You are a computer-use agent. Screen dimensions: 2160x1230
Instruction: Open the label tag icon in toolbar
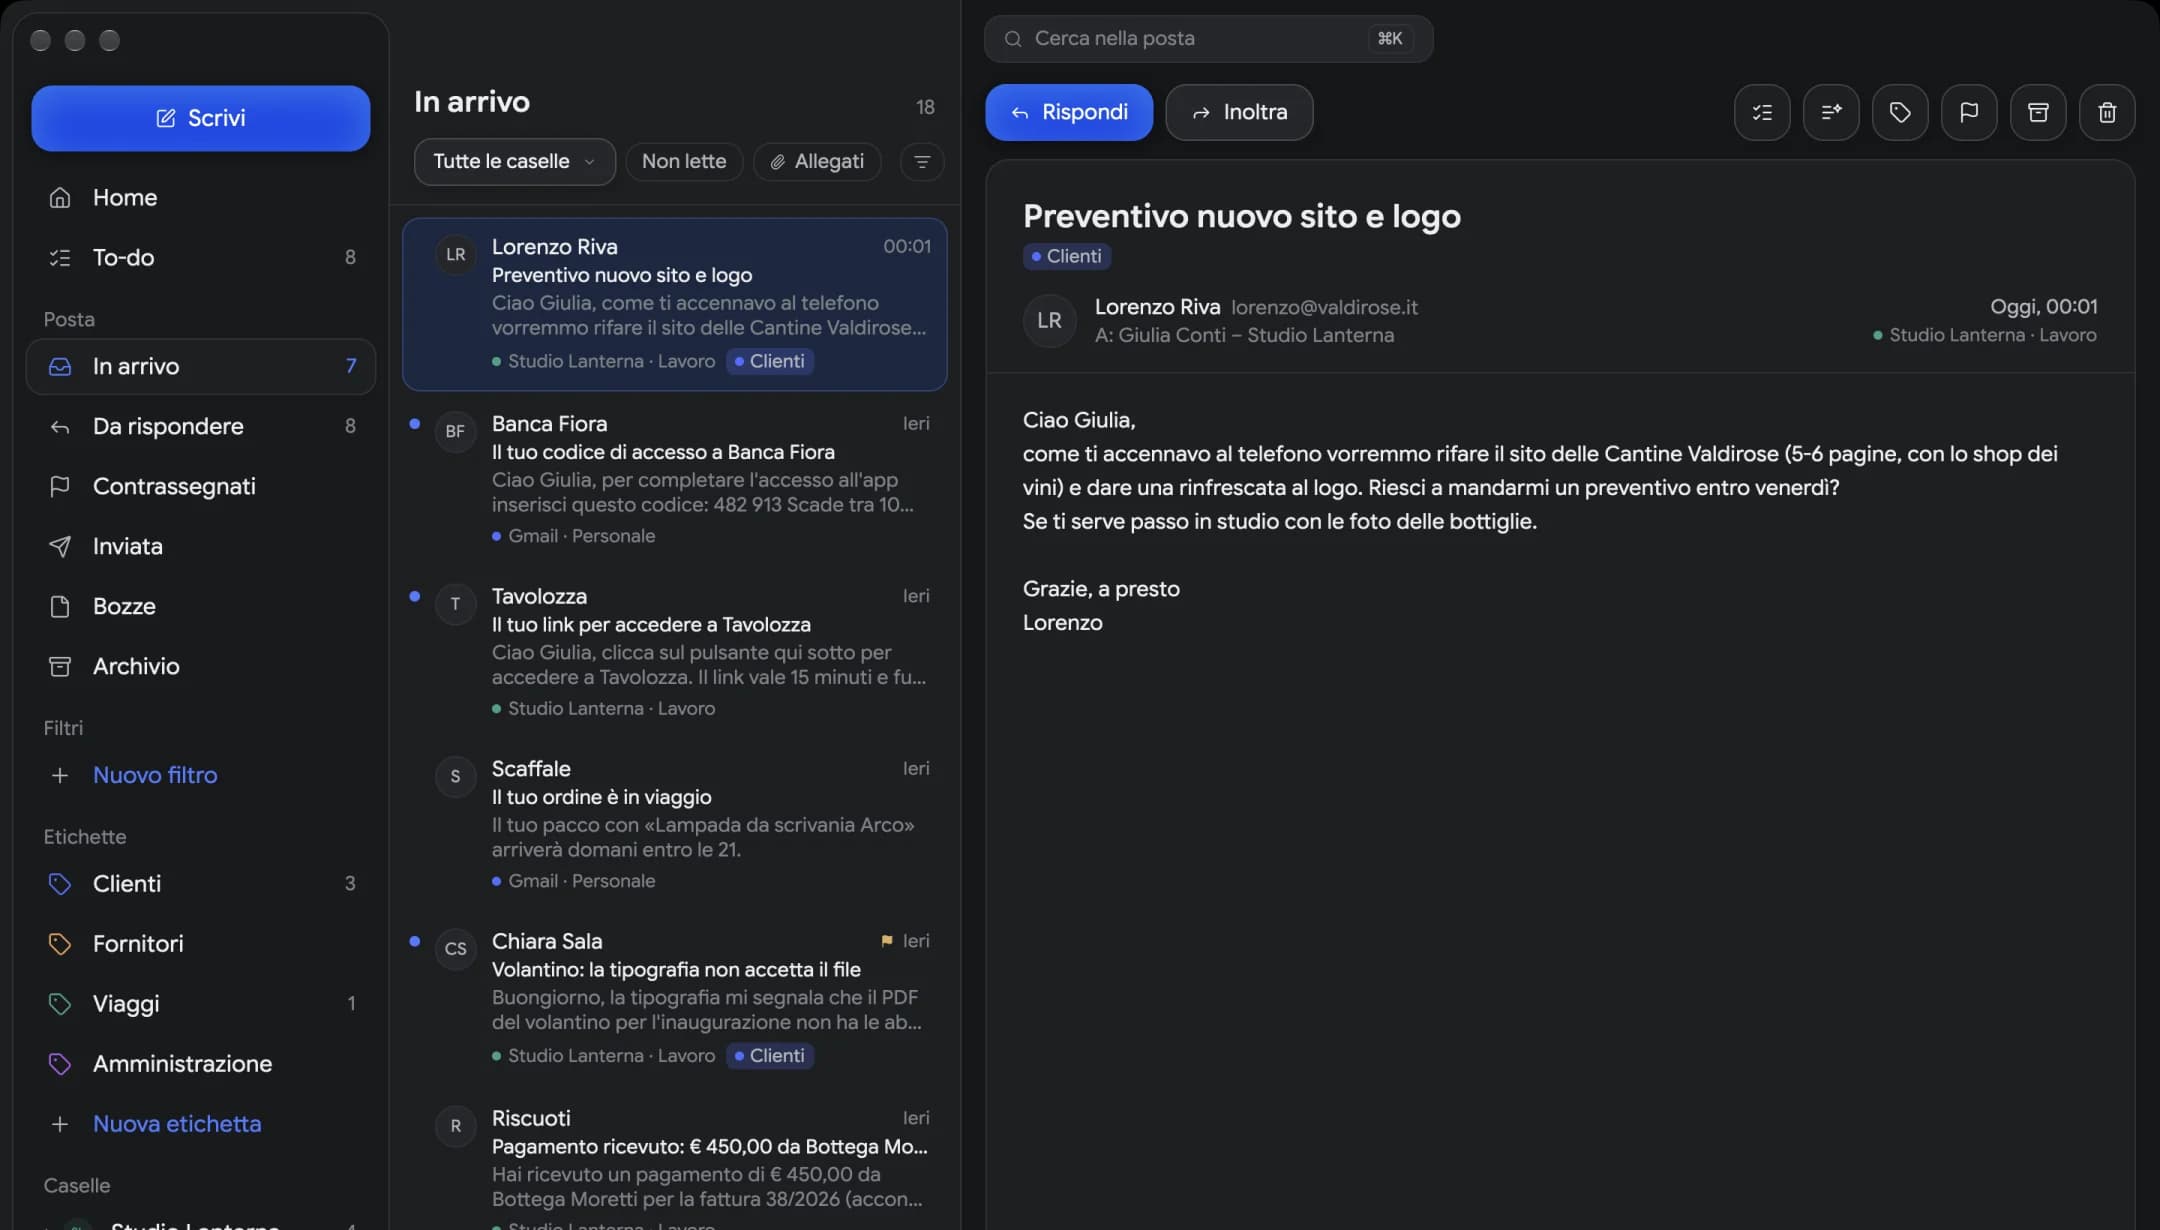pyautogui.click(x=1899, y=112)
